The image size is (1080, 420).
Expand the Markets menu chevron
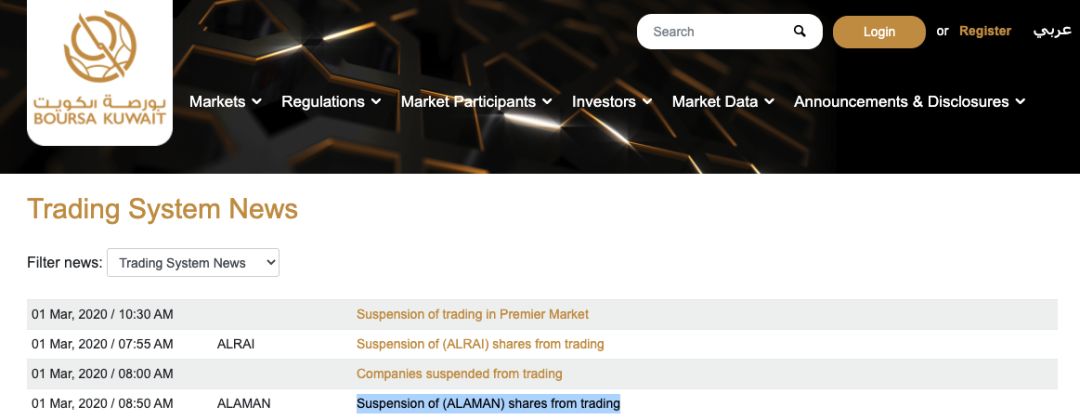point(257,102)
